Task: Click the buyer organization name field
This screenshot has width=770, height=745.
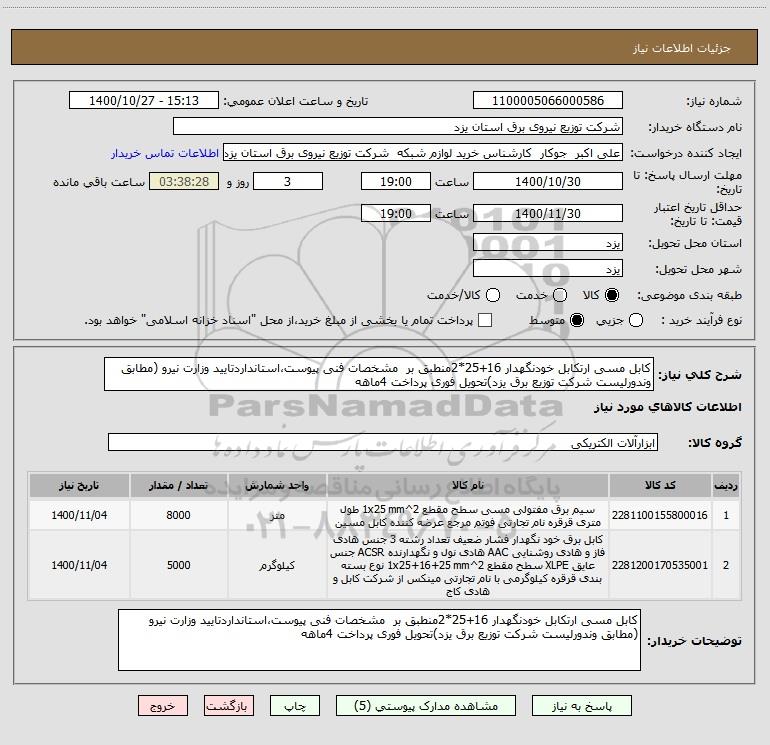Action: [x=398, y=126]
